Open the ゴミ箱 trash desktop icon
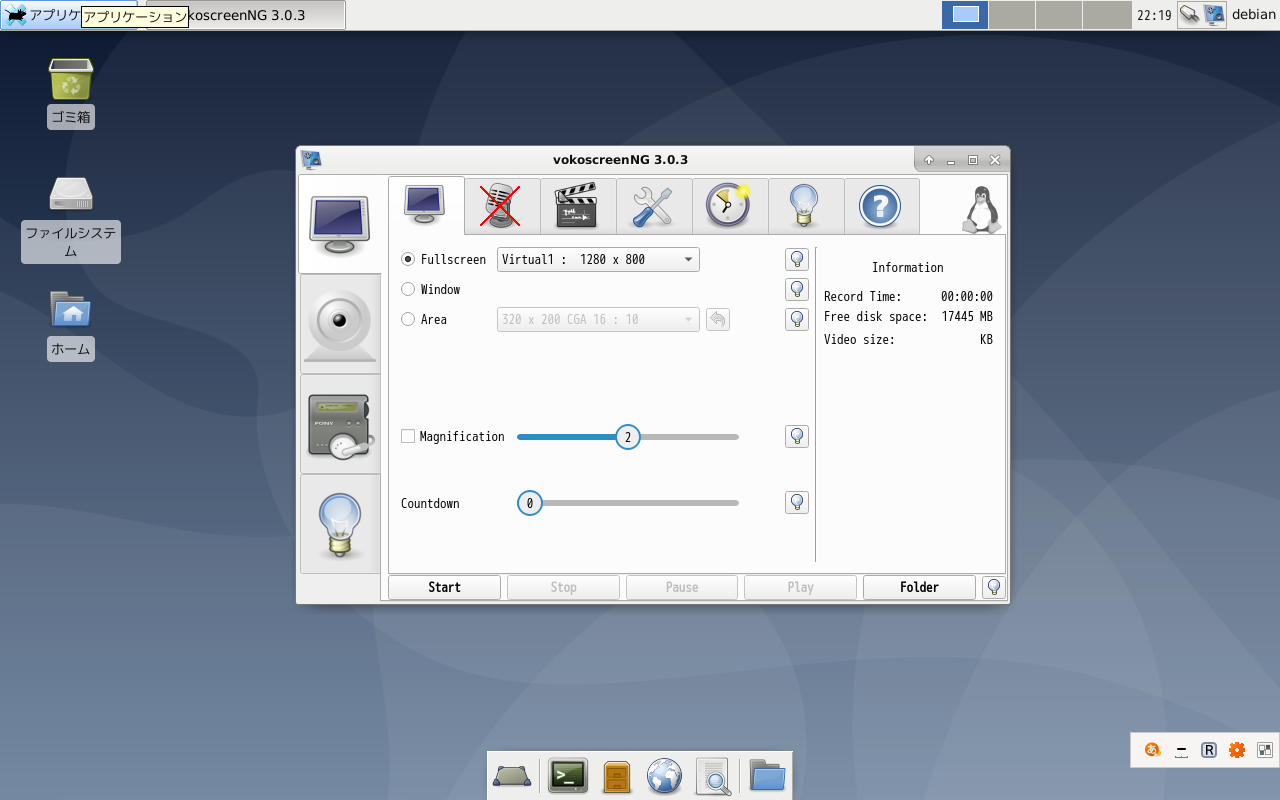Image resolution: width=1280 pixels, height=800 pixels. (71, 93)
